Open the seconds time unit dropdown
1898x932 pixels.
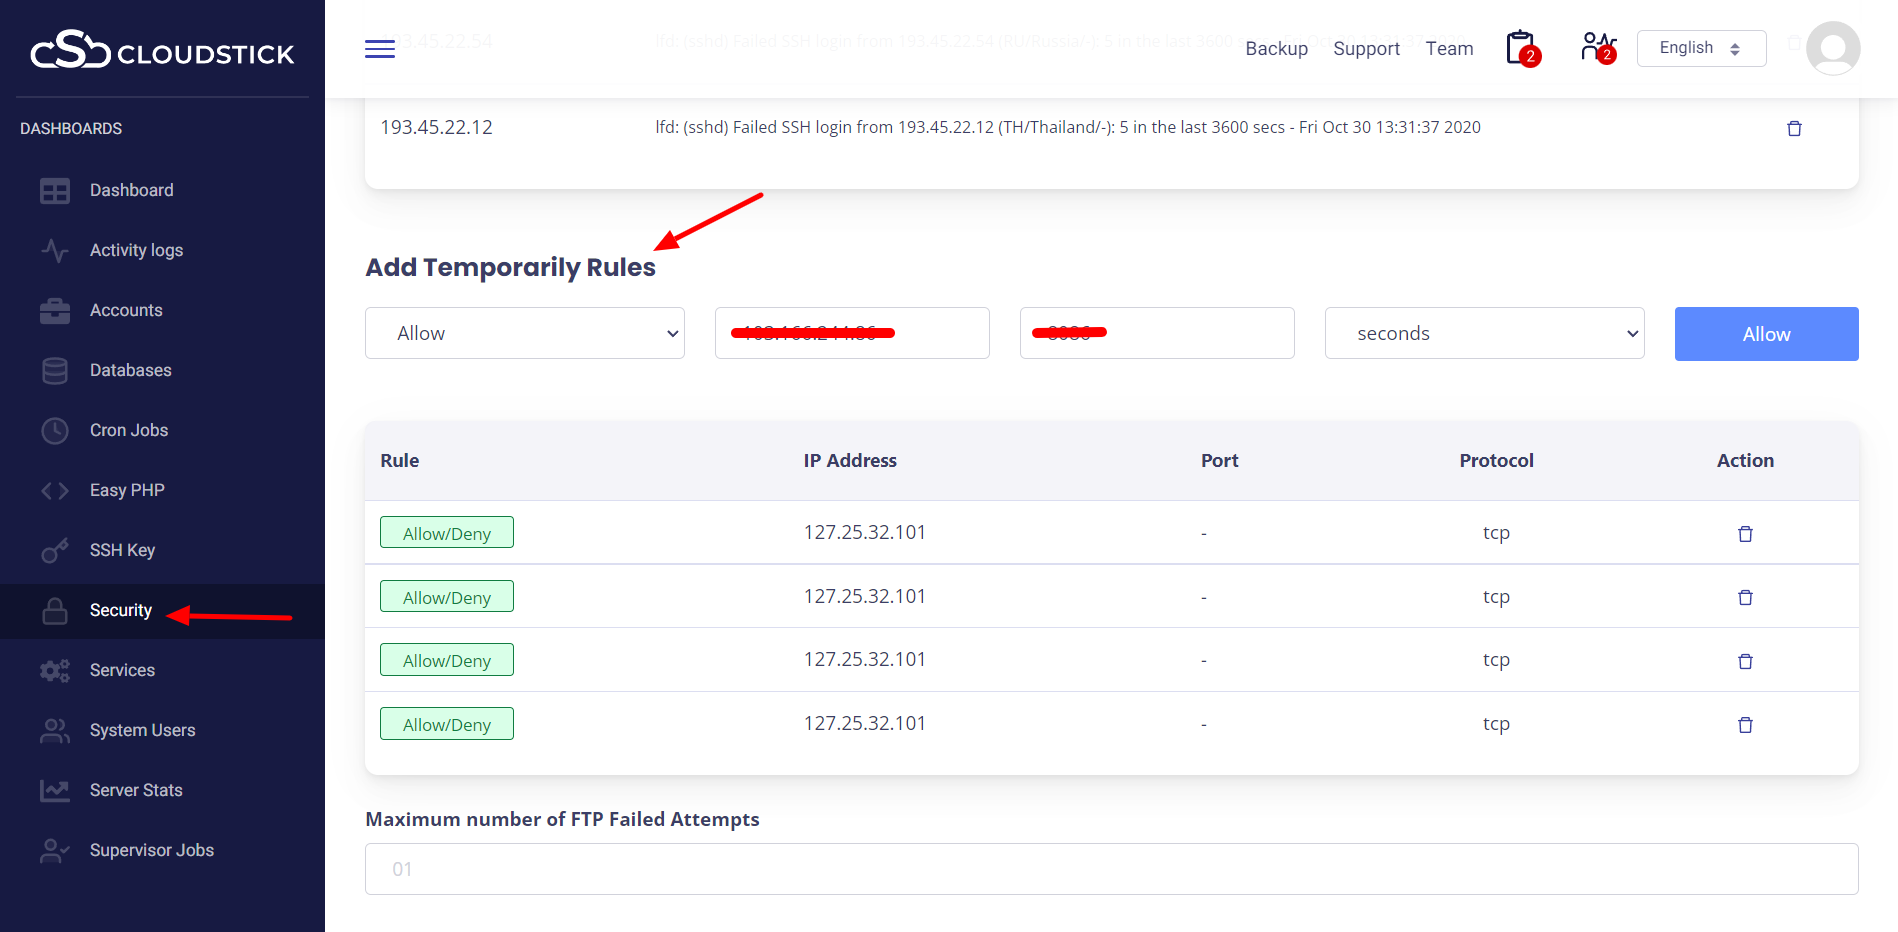[1484, 334]
